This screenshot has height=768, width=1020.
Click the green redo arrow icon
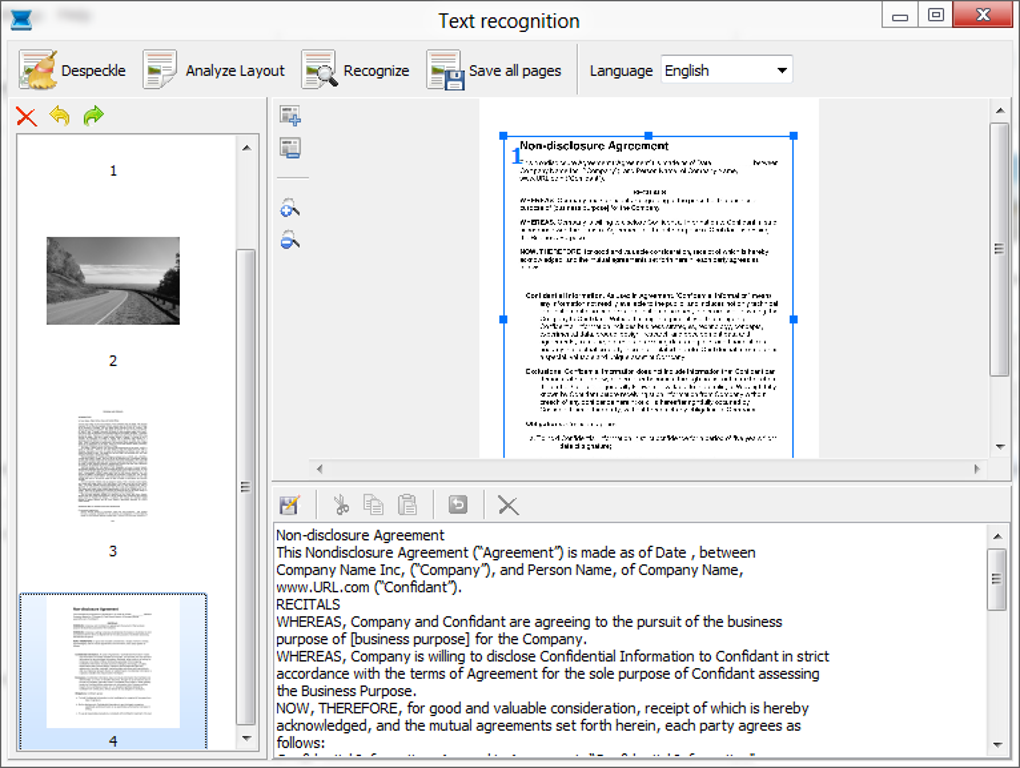93,117
